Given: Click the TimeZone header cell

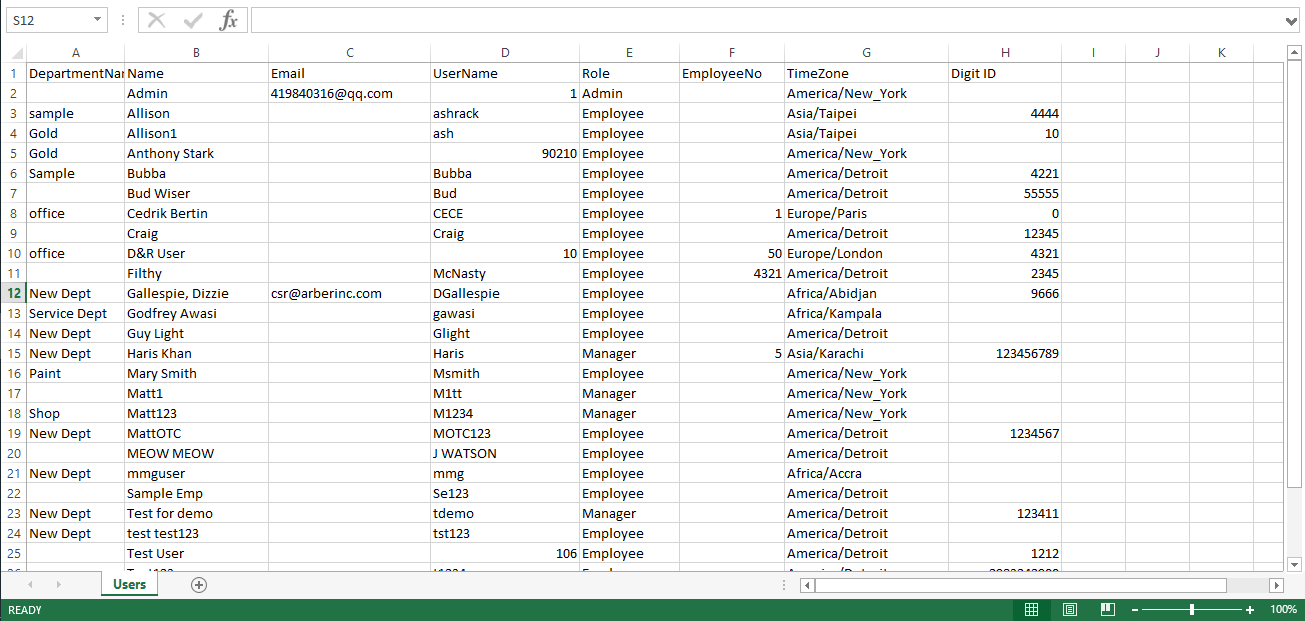Looking at the screenshot, I should [867, 73].
